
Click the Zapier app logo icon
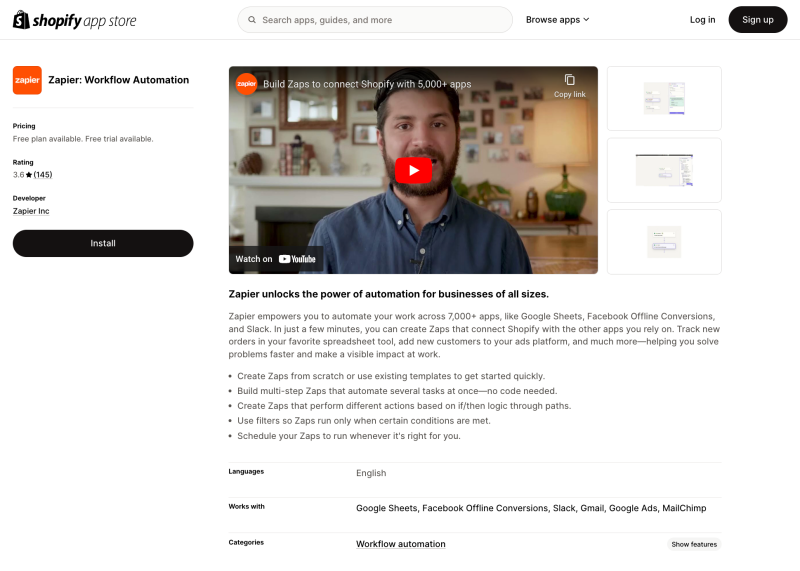click(x=27, y=80)
